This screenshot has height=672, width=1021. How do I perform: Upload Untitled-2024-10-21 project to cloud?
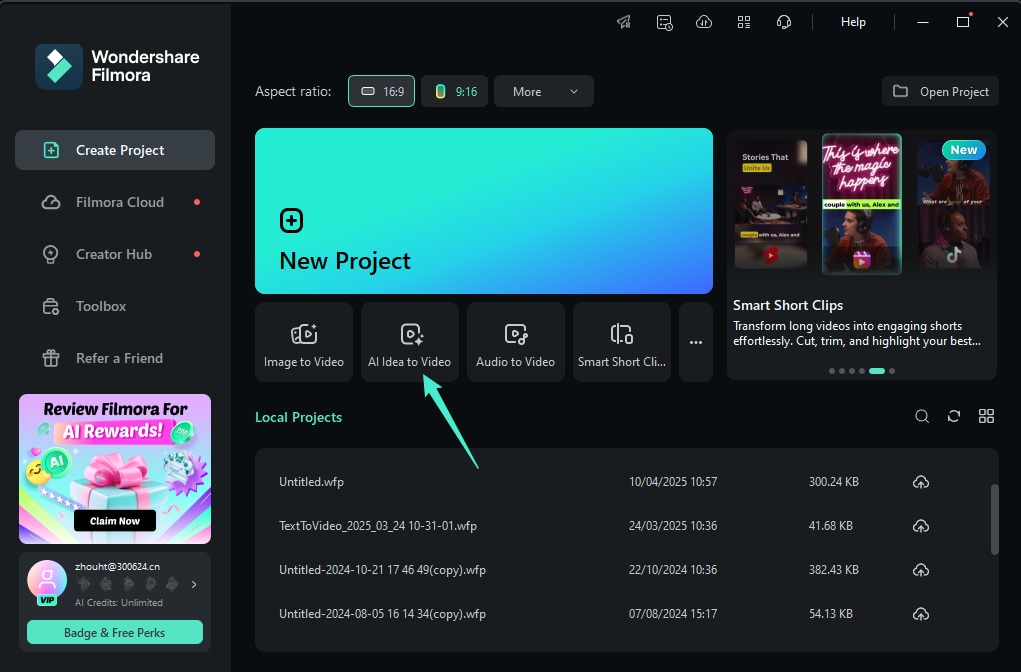[x=921, y=570]
